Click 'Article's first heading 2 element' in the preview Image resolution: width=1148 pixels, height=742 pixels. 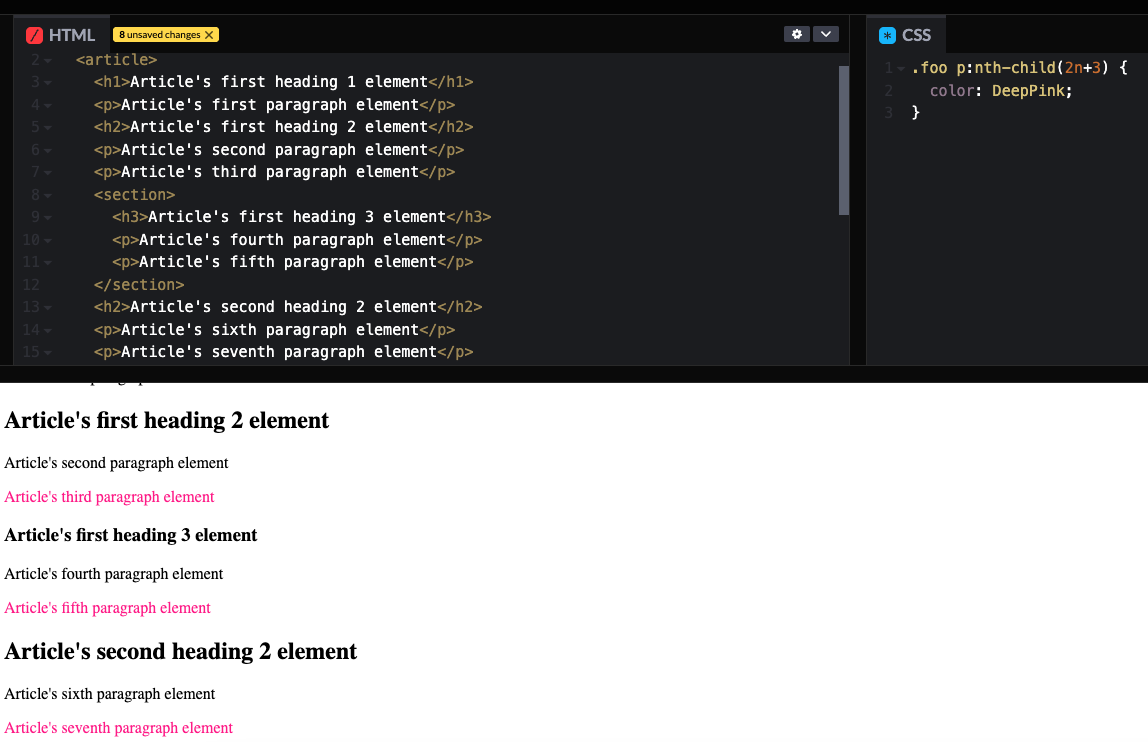coord(166,420)
